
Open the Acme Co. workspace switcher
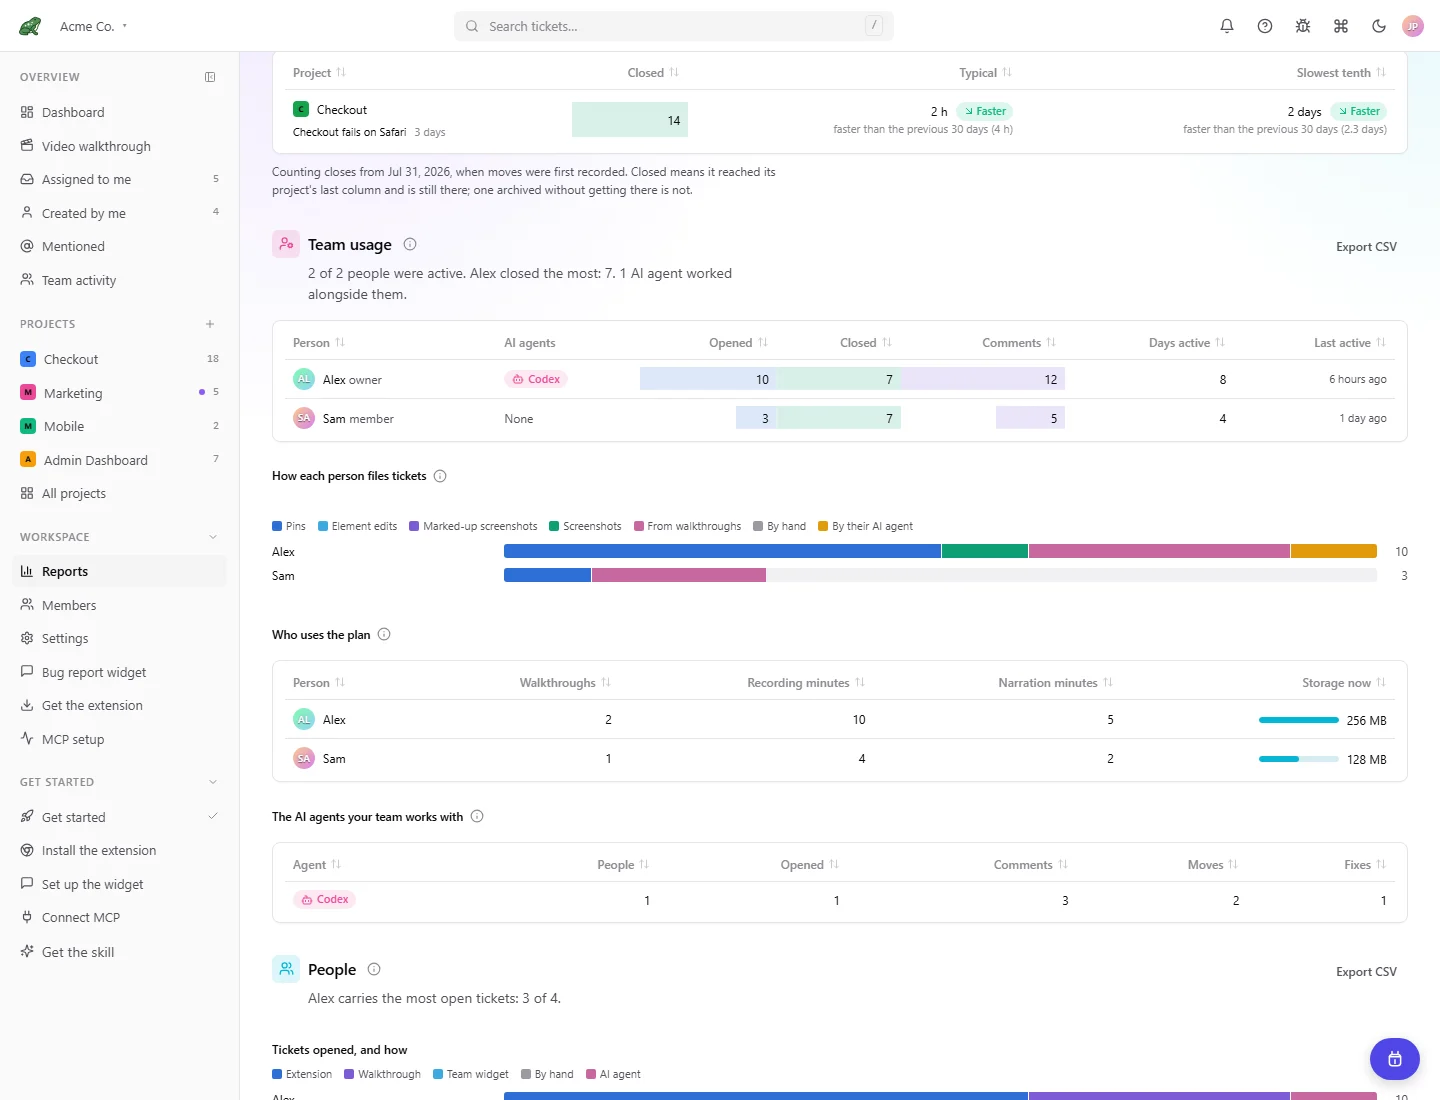[94, 26]
